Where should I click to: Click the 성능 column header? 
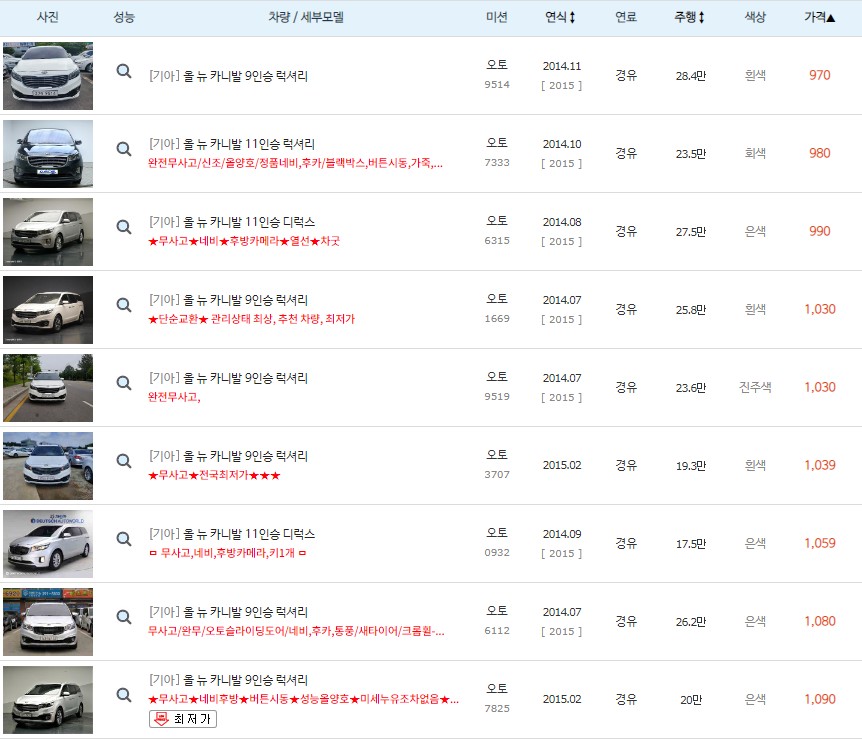click(x=124, y=17)
